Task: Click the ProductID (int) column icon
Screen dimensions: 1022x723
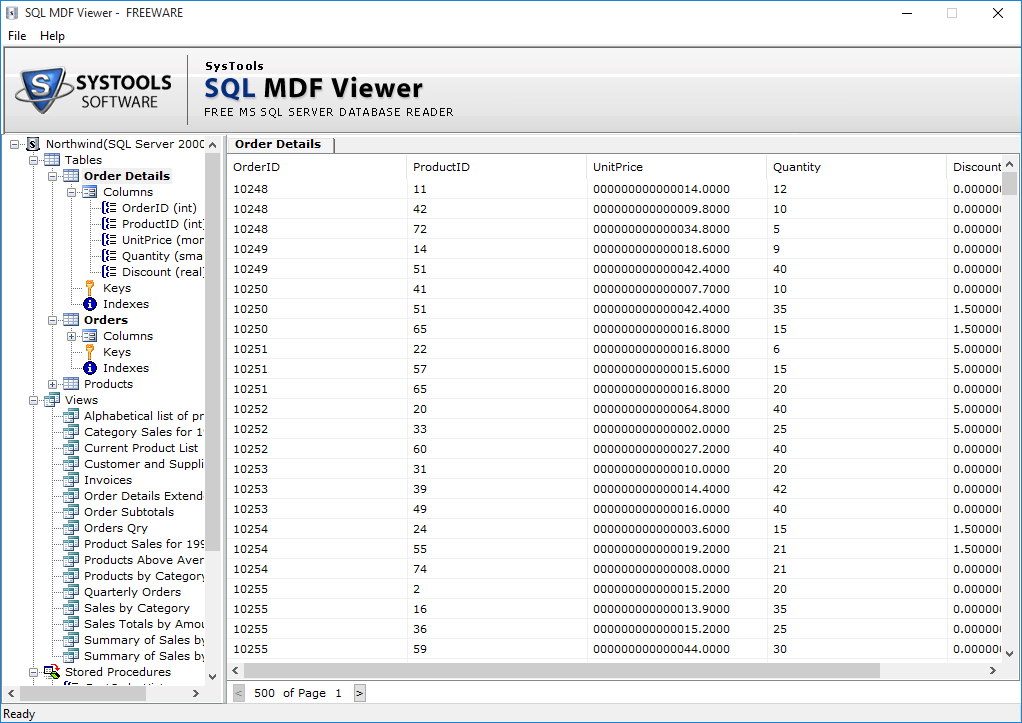Action: point(110,224)
